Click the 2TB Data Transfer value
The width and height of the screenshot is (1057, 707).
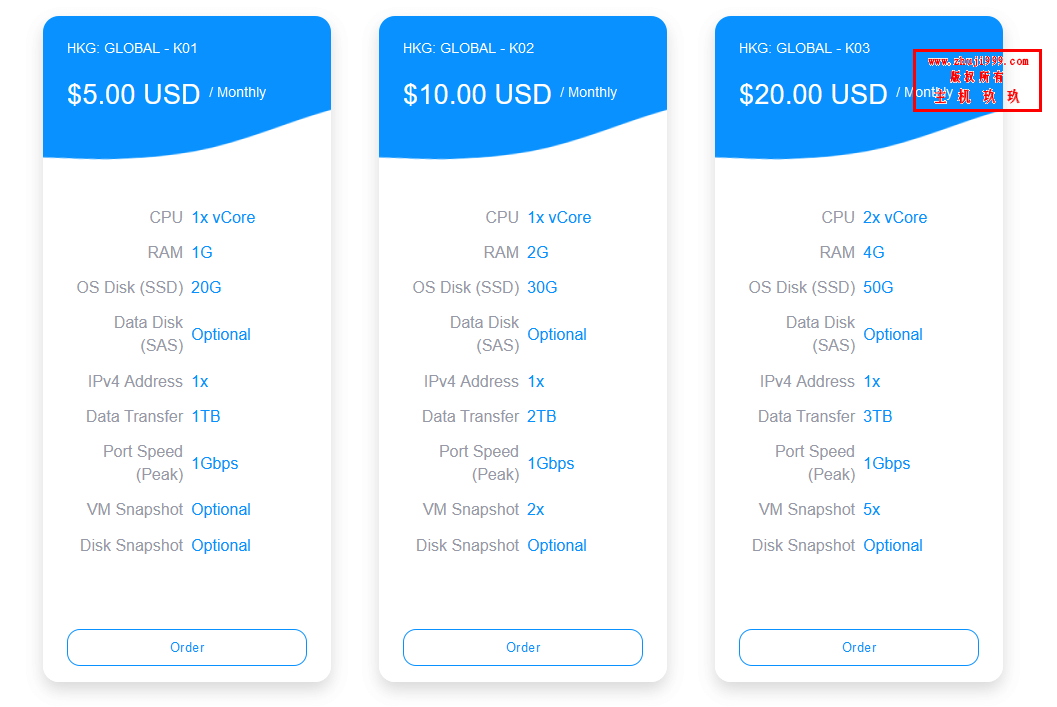(541, 417)
